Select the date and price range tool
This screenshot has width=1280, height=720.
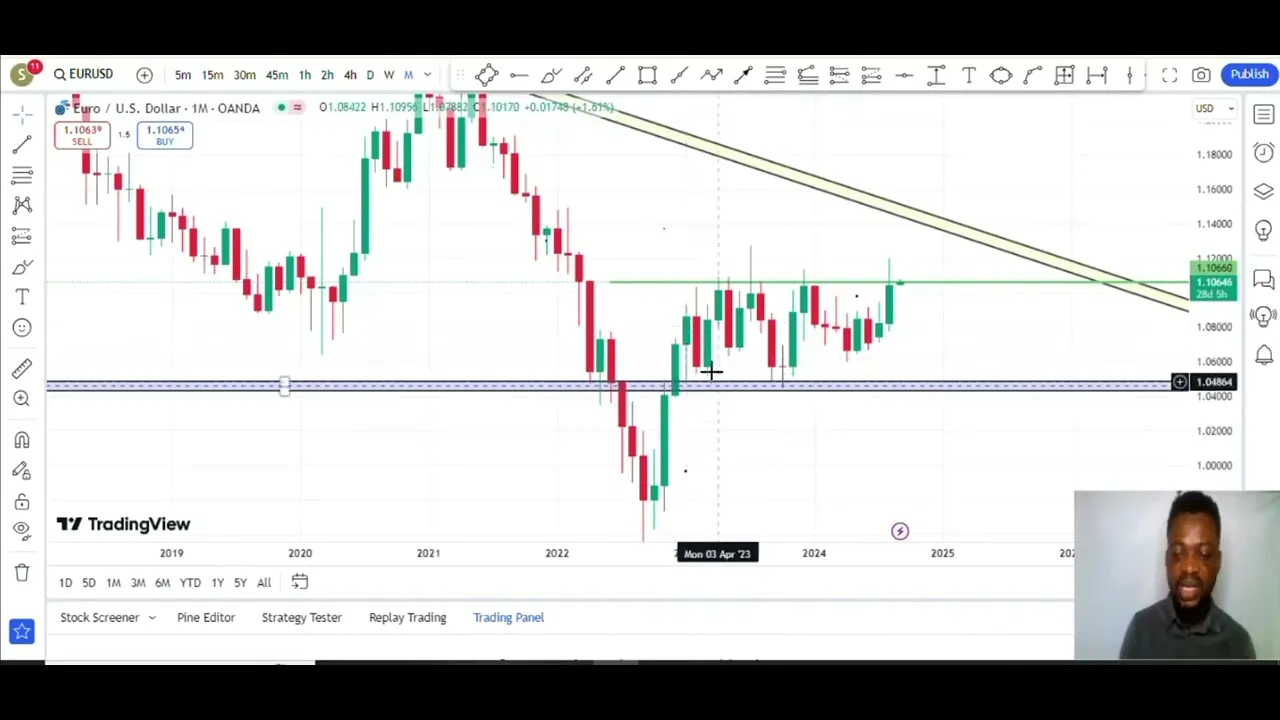(x=1065, y=75)
